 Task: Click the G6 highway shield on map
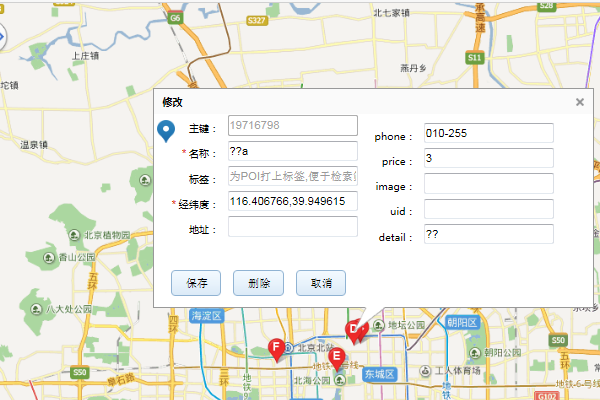tap(175, 18)
